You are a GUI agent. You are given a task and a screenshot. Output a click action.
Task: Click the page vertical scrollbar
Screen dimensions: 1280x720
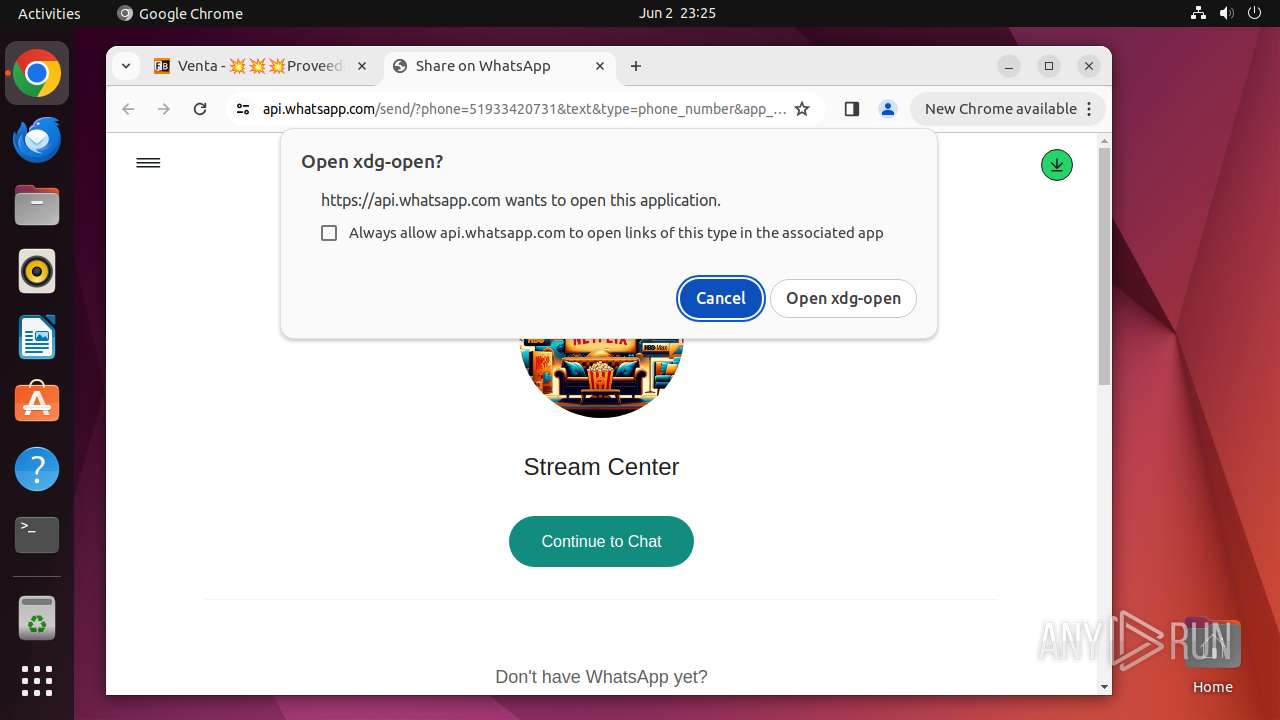(x=1104, y=266)
